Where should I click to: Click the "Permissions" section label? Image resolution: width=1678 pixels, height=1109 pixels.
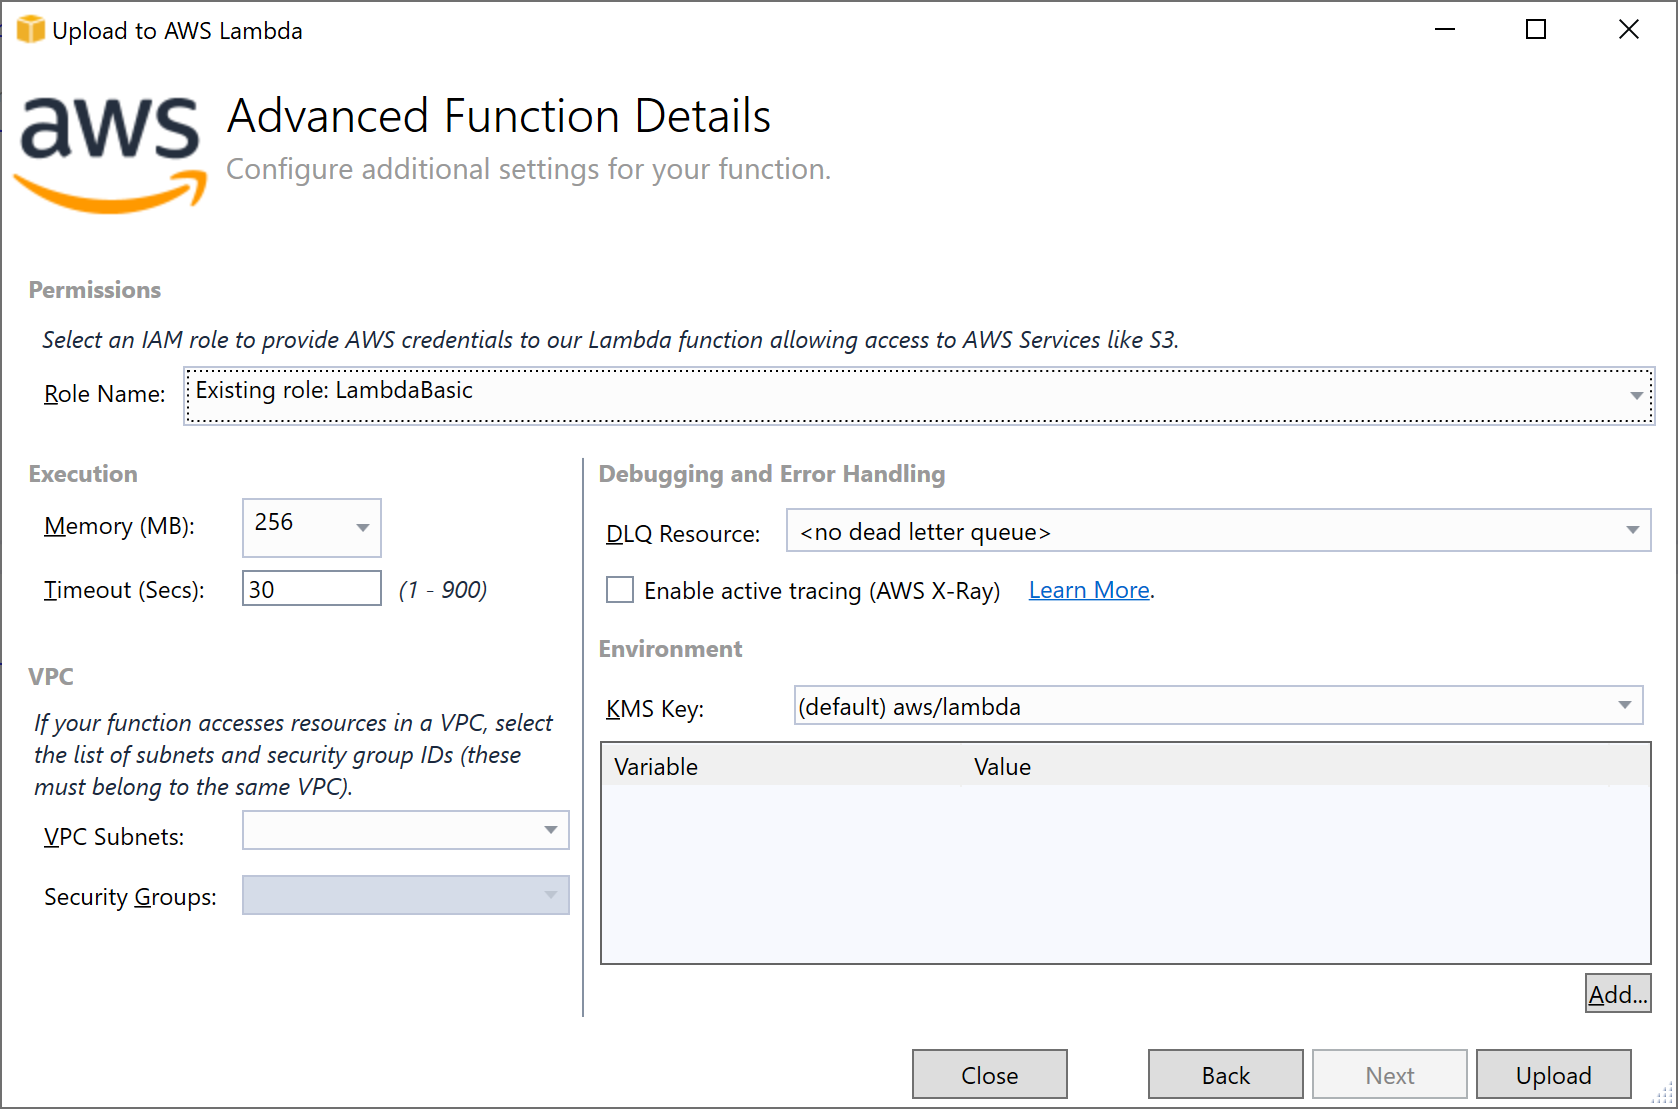95,290
